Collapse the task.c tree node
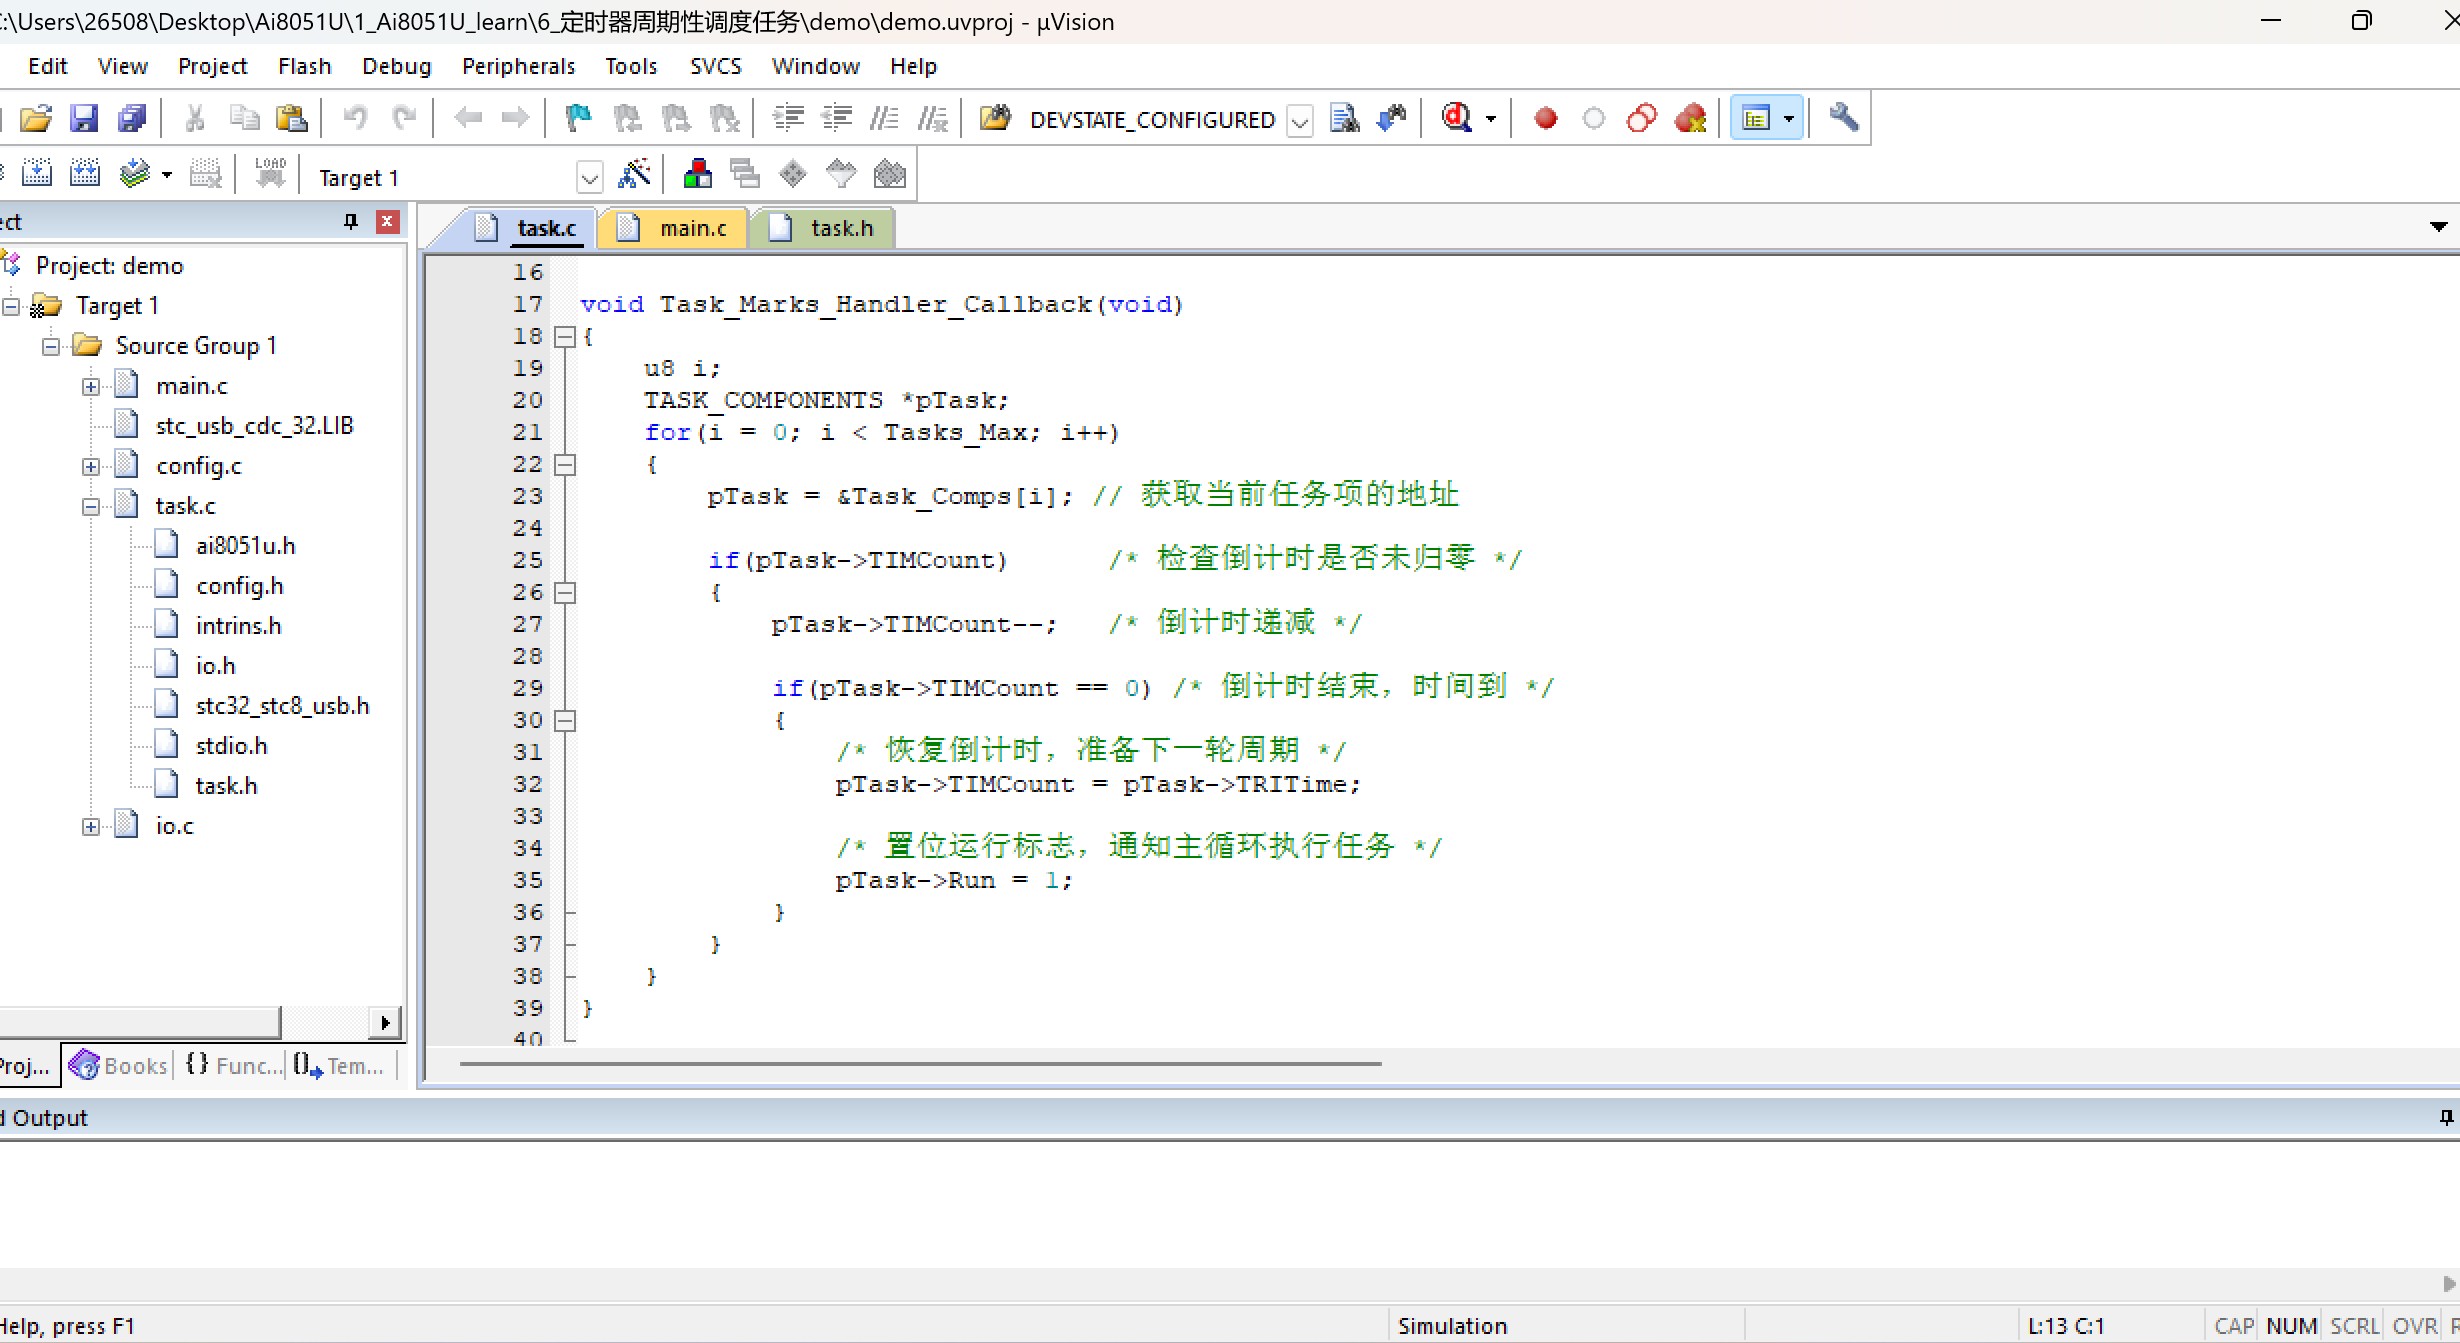 (91, 507)
